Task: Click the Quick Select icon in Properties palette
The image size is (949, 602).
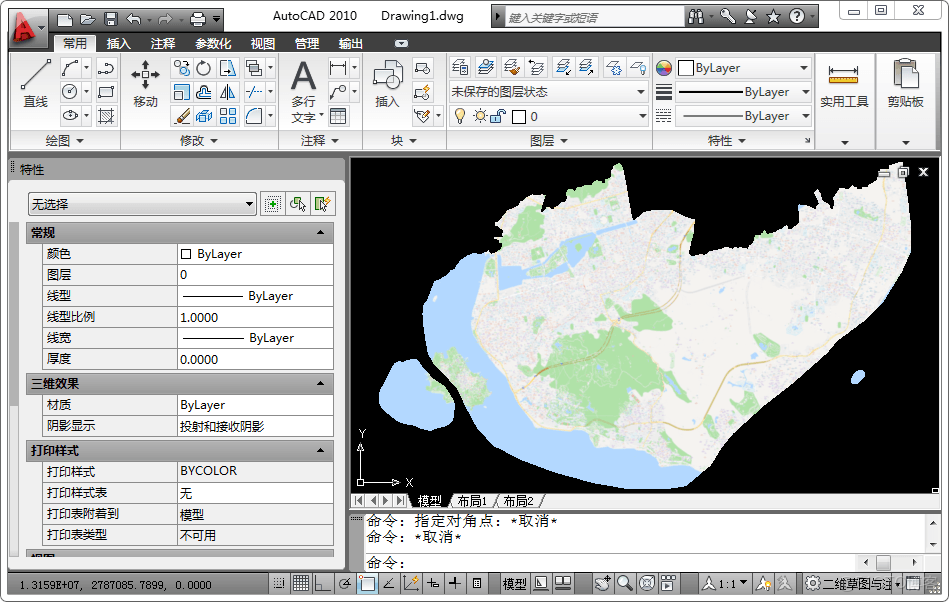Action: tap(321, 204)
